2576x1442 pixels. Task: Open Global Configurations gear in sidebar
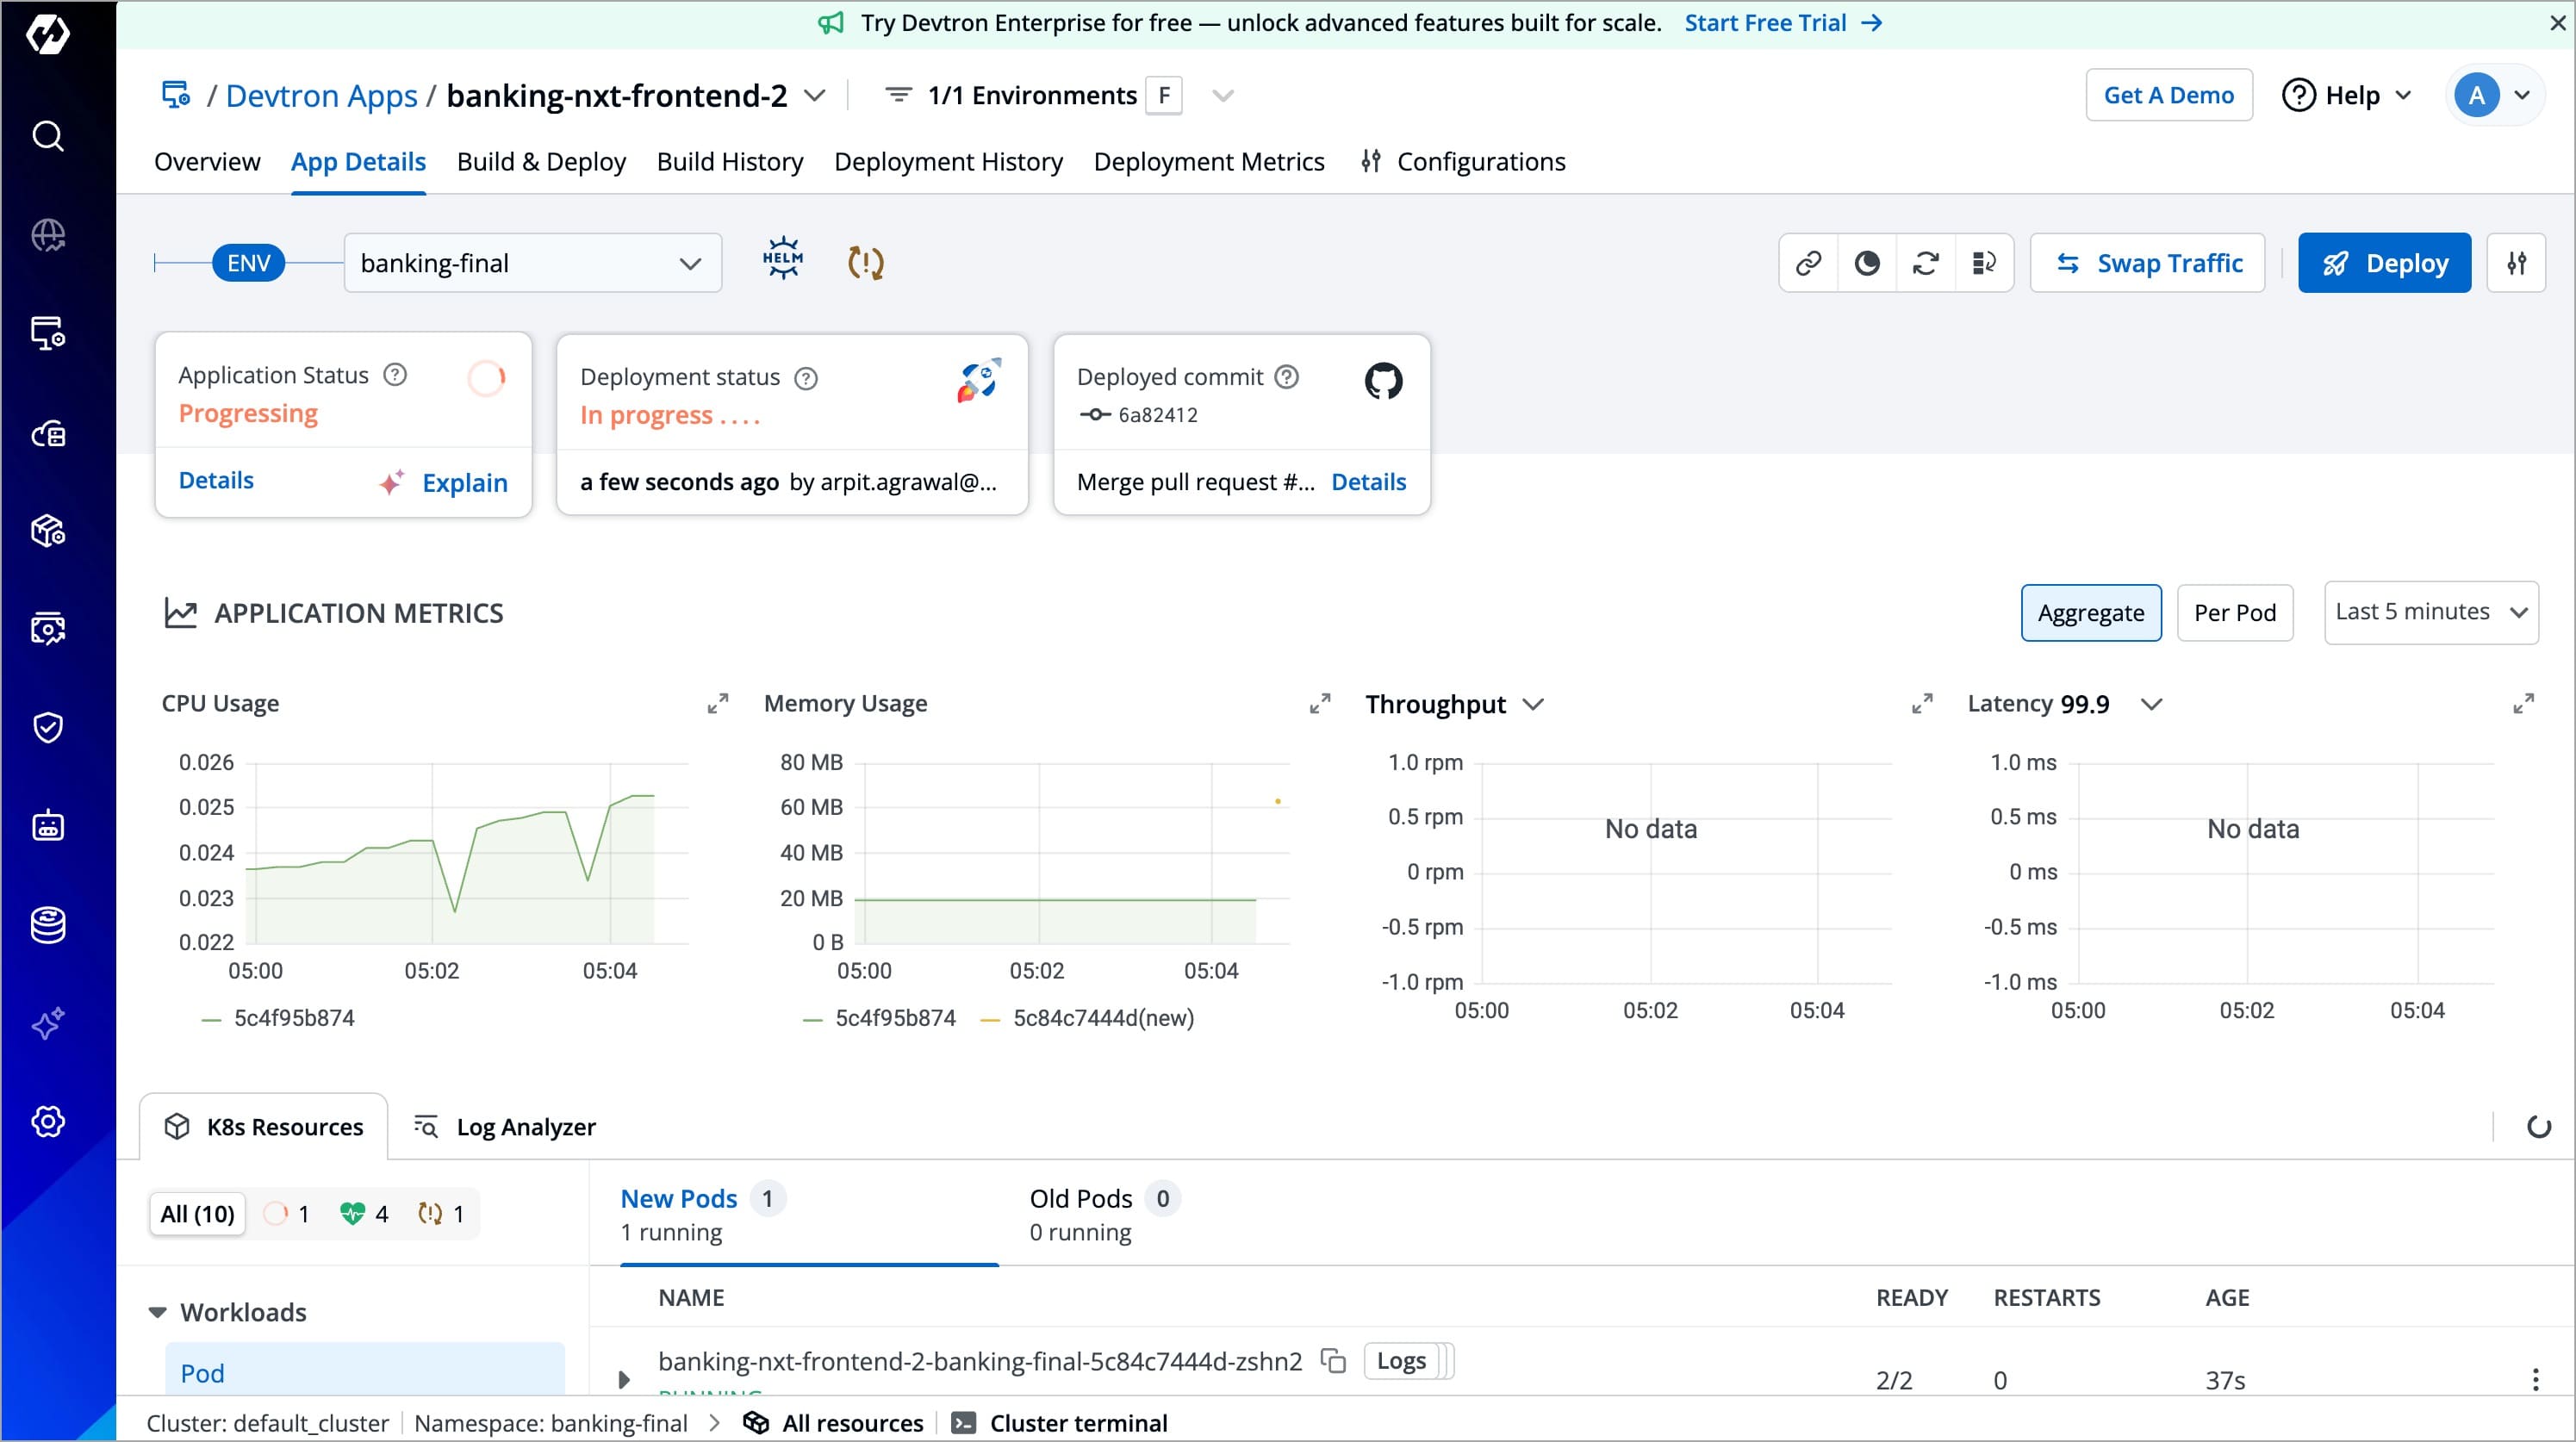[48, 1121]
